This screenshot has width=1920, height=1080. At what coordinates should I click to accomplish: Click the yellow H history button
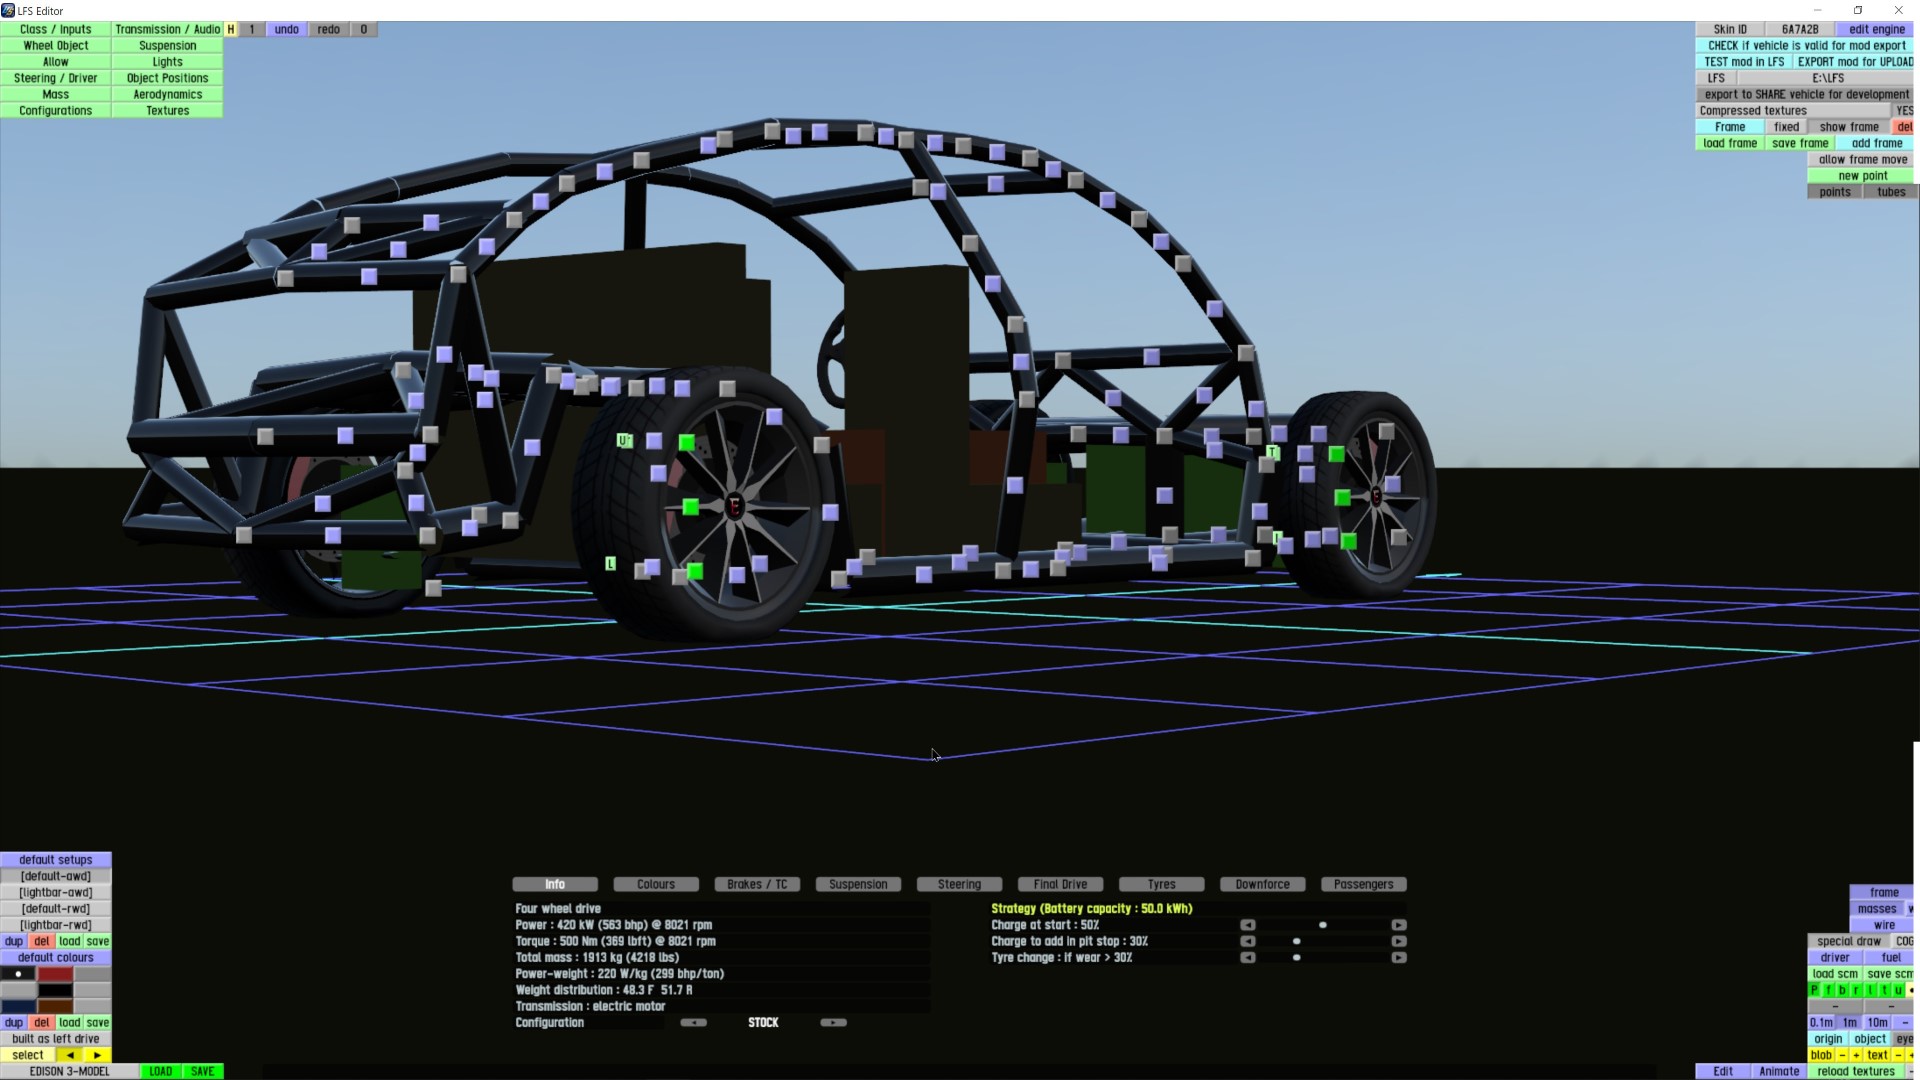click(231, 29)
